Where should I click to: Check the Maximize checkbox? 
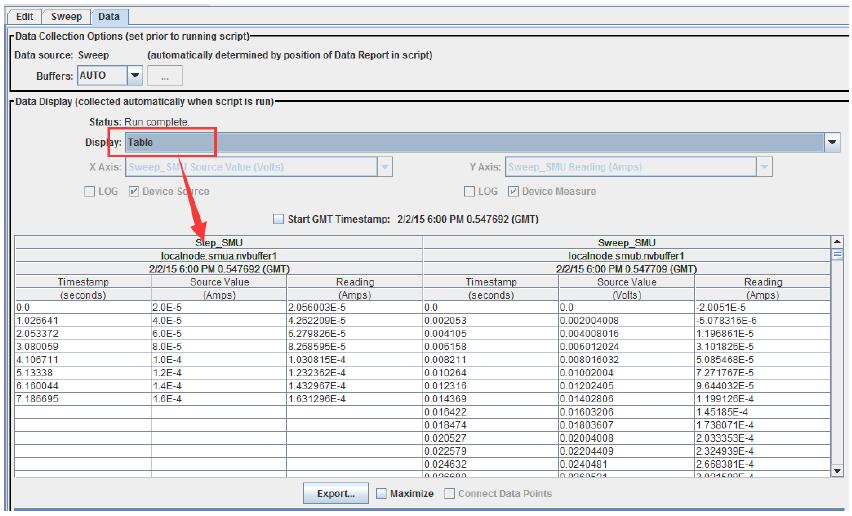pyautogui.click(x=381, y=493)
